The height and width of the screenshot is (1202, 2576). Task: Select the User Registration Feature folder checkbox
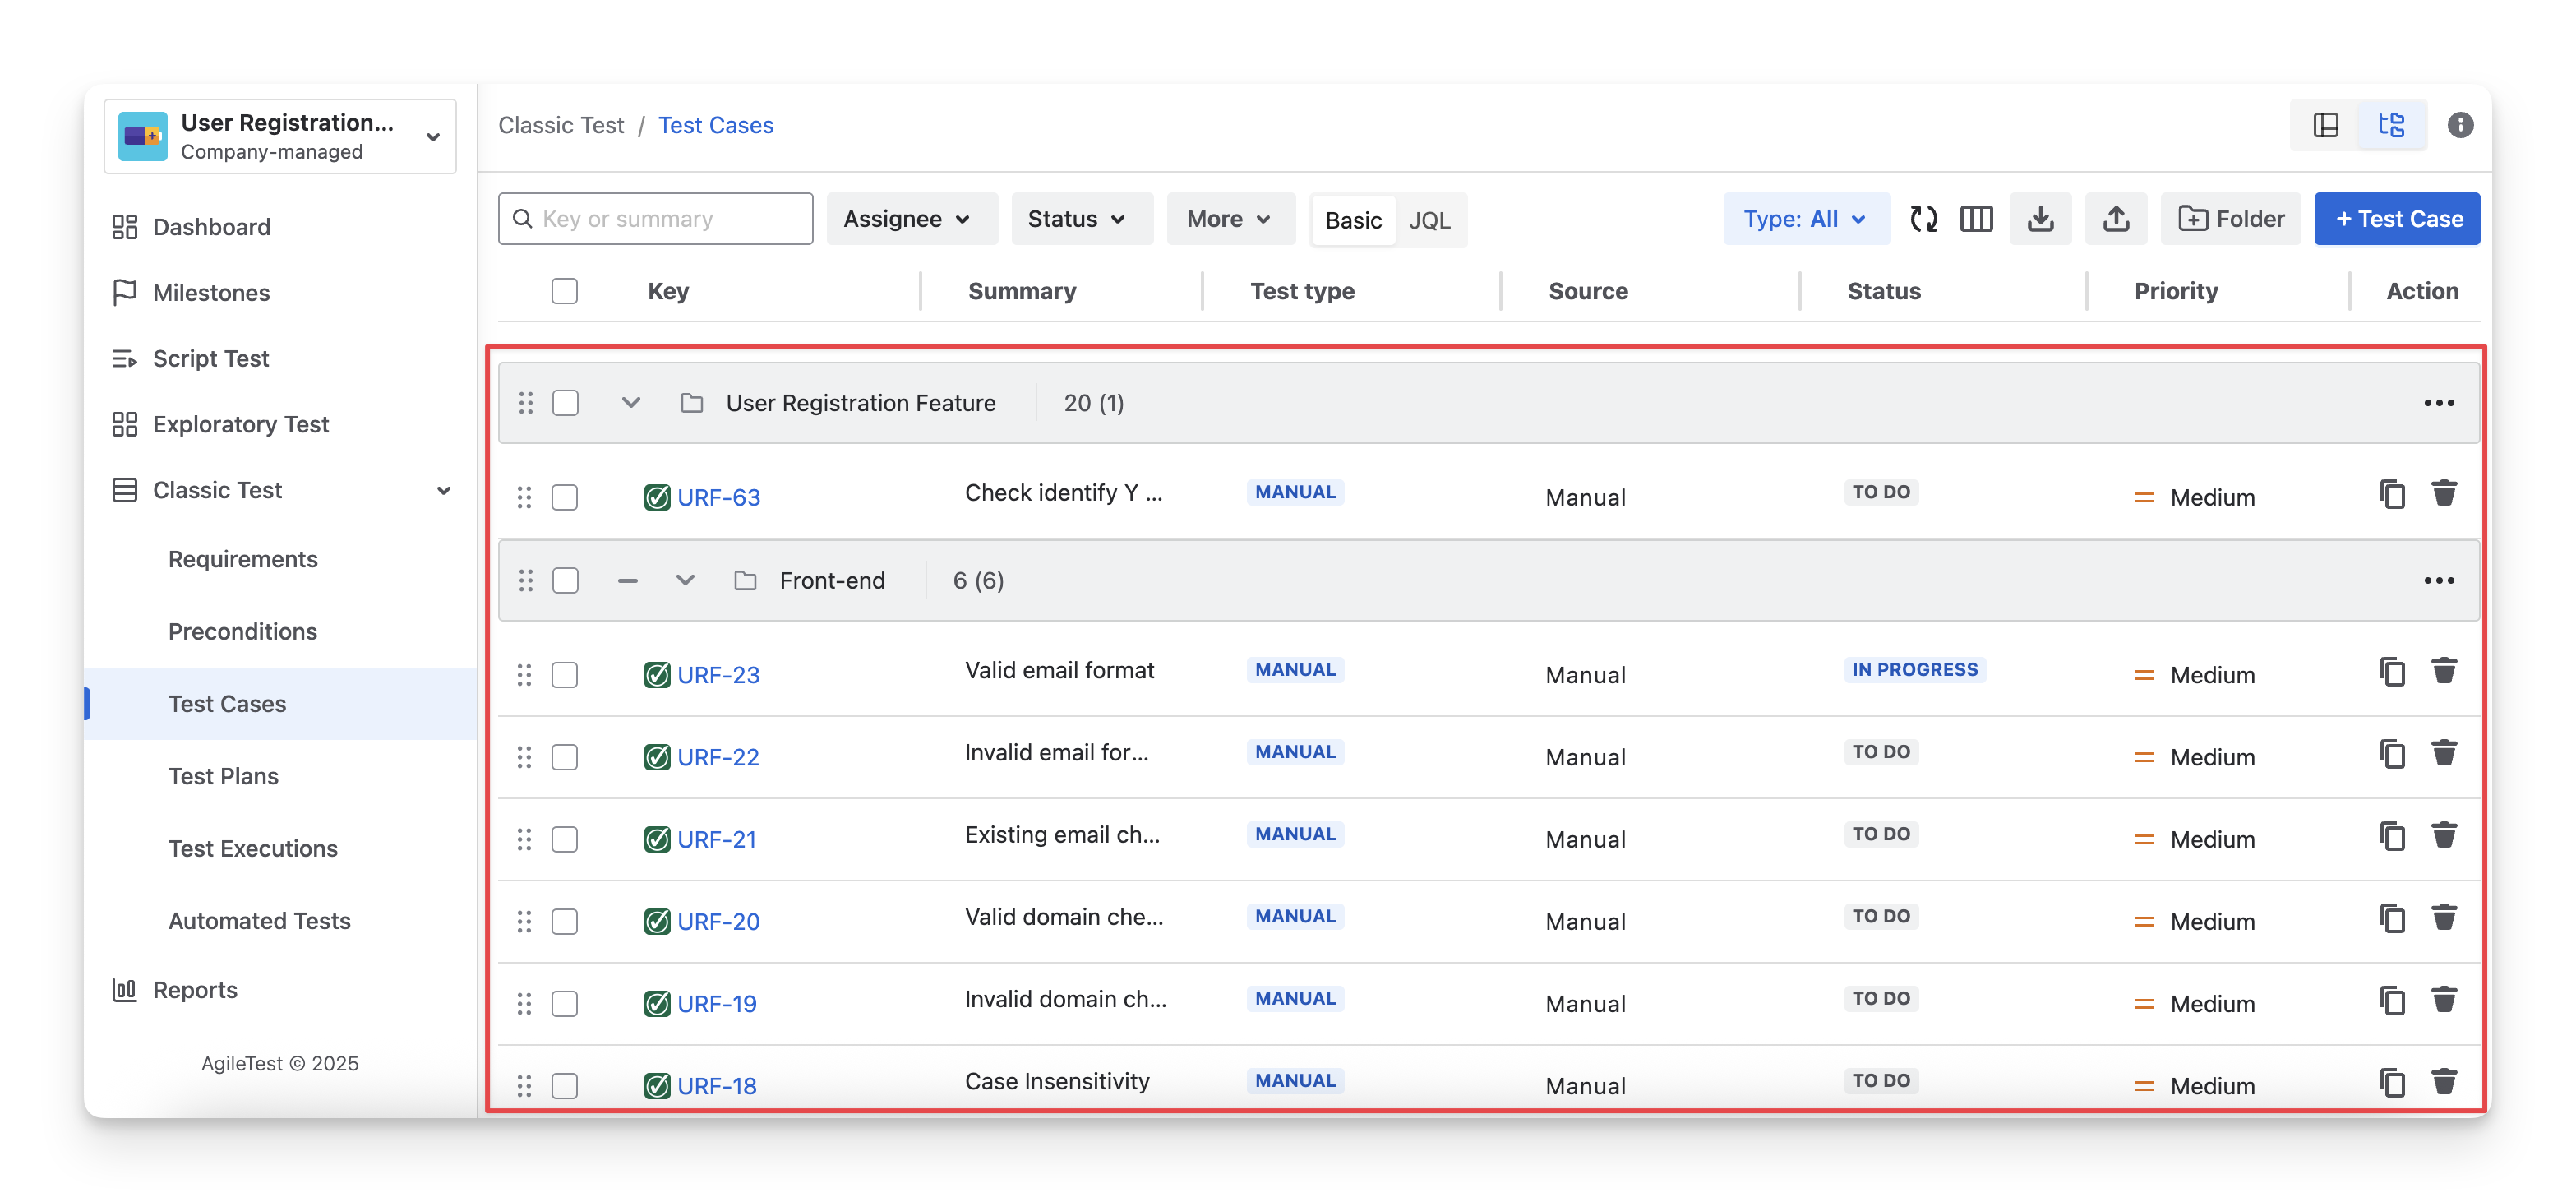pos(566,403)
